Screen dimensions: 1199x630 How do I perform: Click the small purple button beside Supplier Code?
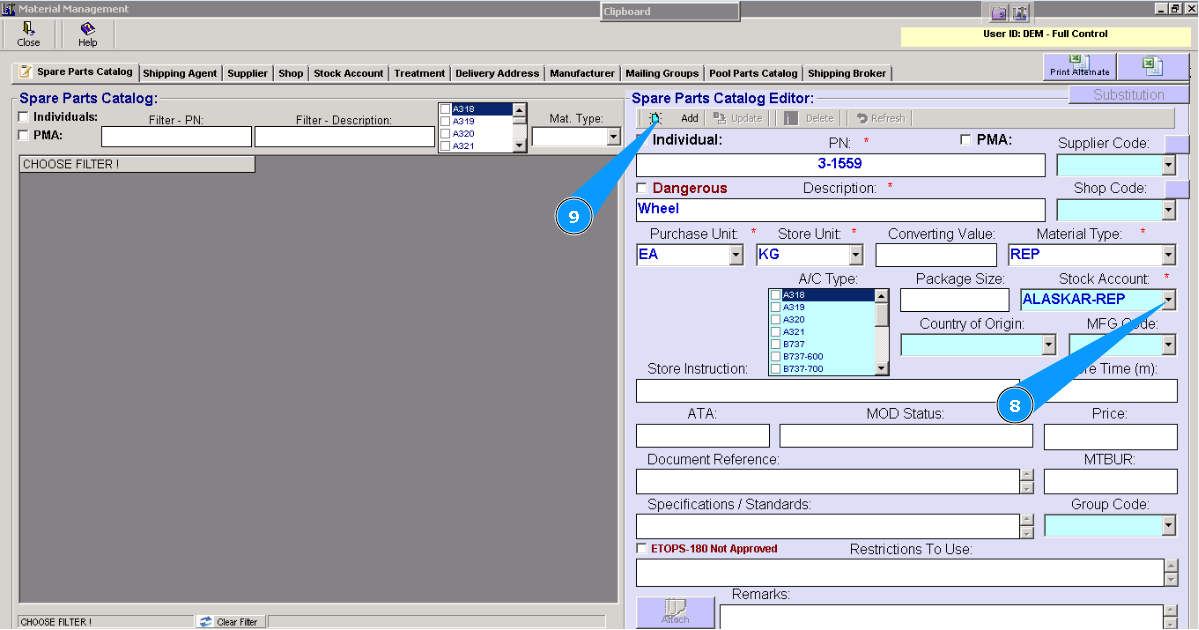click(1176, 144)
